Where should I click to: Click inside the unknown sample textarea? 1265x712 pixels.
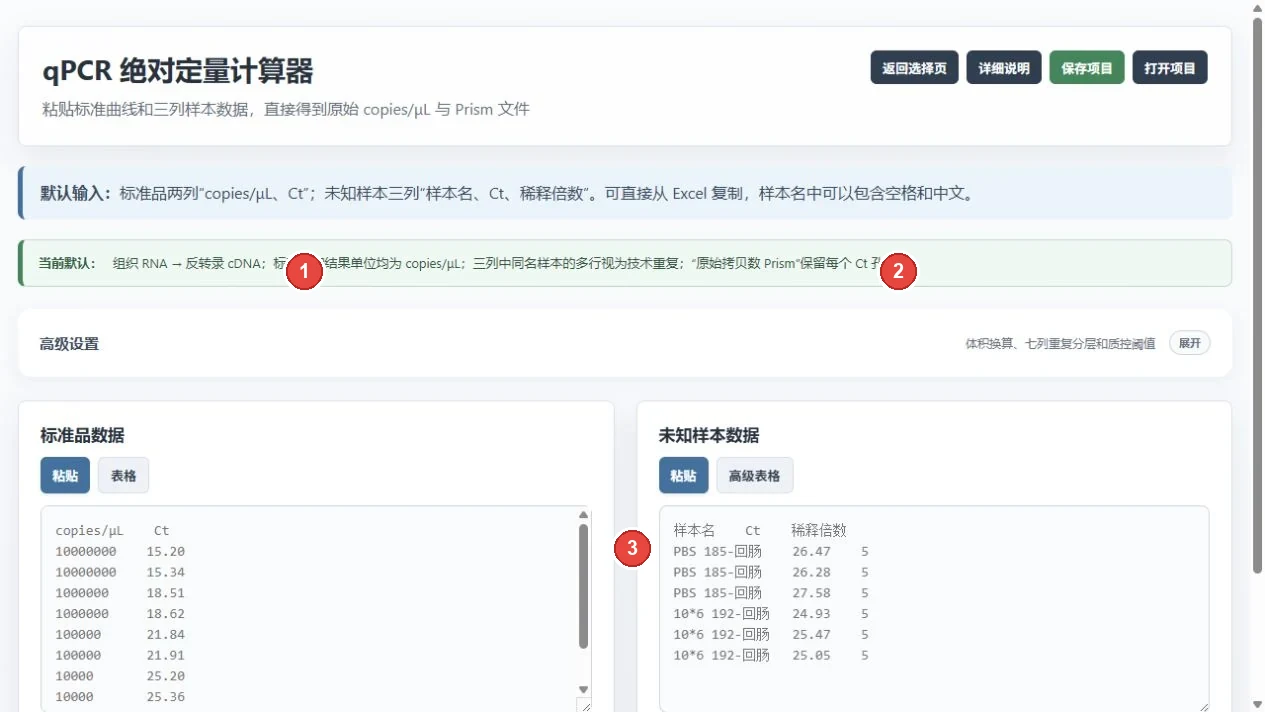tap(934, 608)
